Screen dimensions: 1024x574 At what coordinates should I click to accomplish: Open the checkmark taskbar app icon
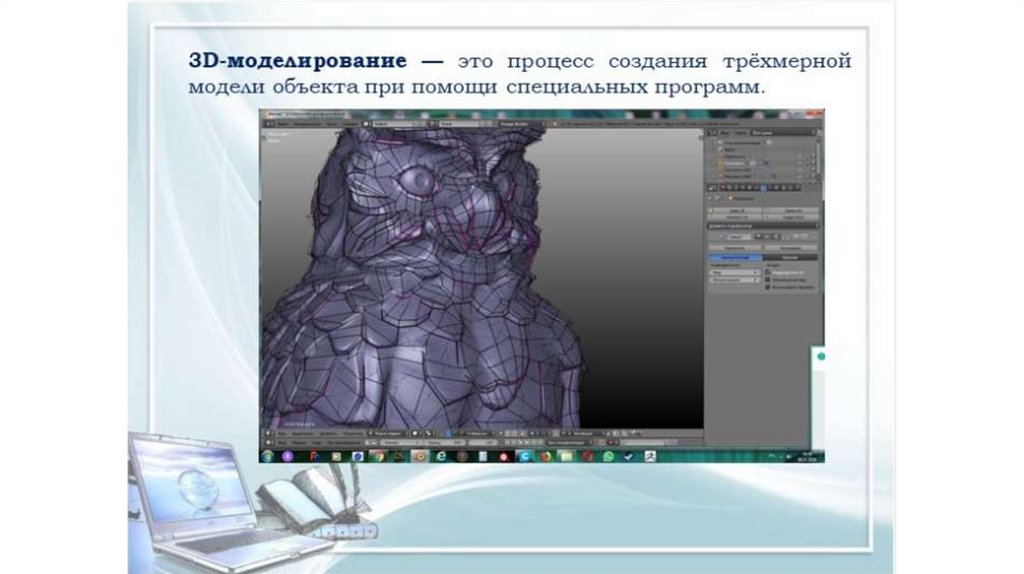(x=628, y=456)
